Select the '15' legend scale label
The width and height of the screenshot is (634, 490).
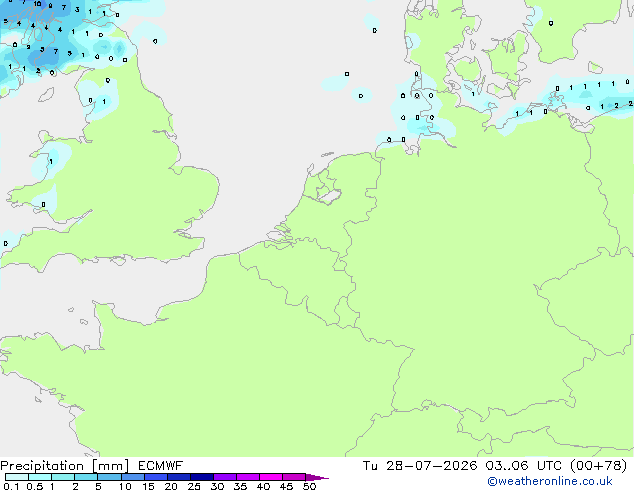point(148,486)
